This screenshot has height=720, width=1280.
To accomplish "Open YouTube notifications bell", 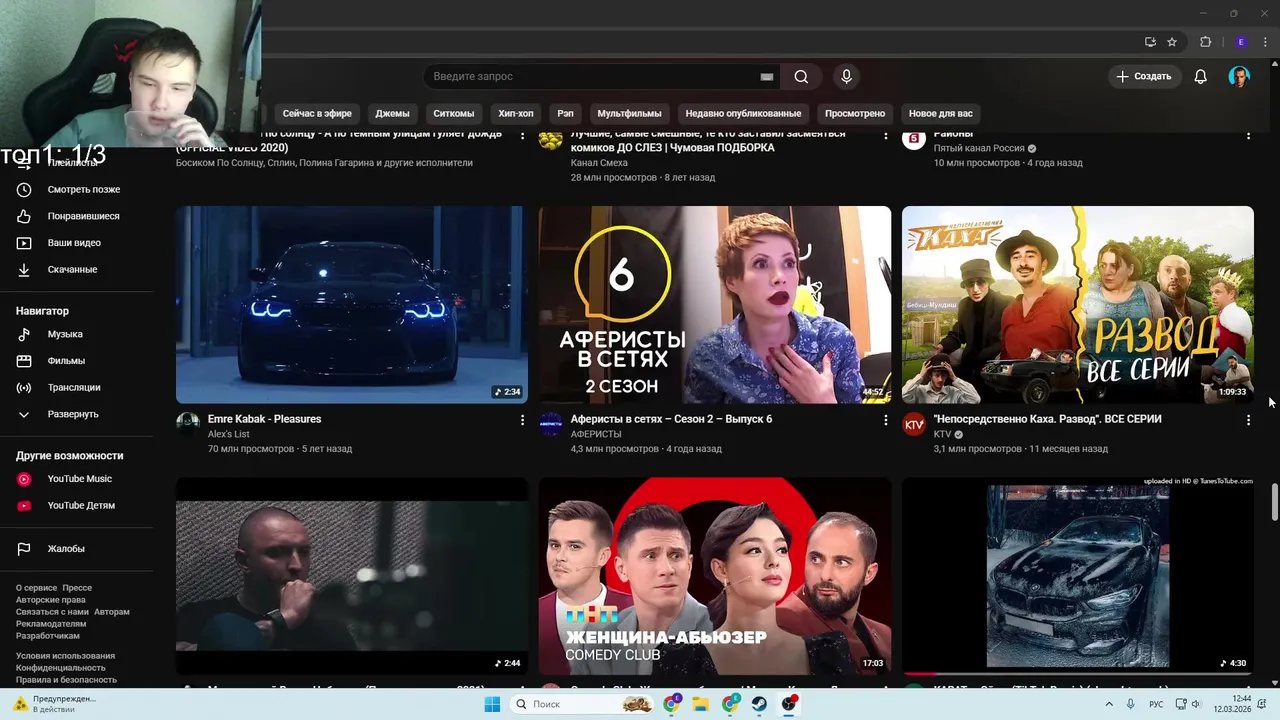I will (x=1201, y=77).
